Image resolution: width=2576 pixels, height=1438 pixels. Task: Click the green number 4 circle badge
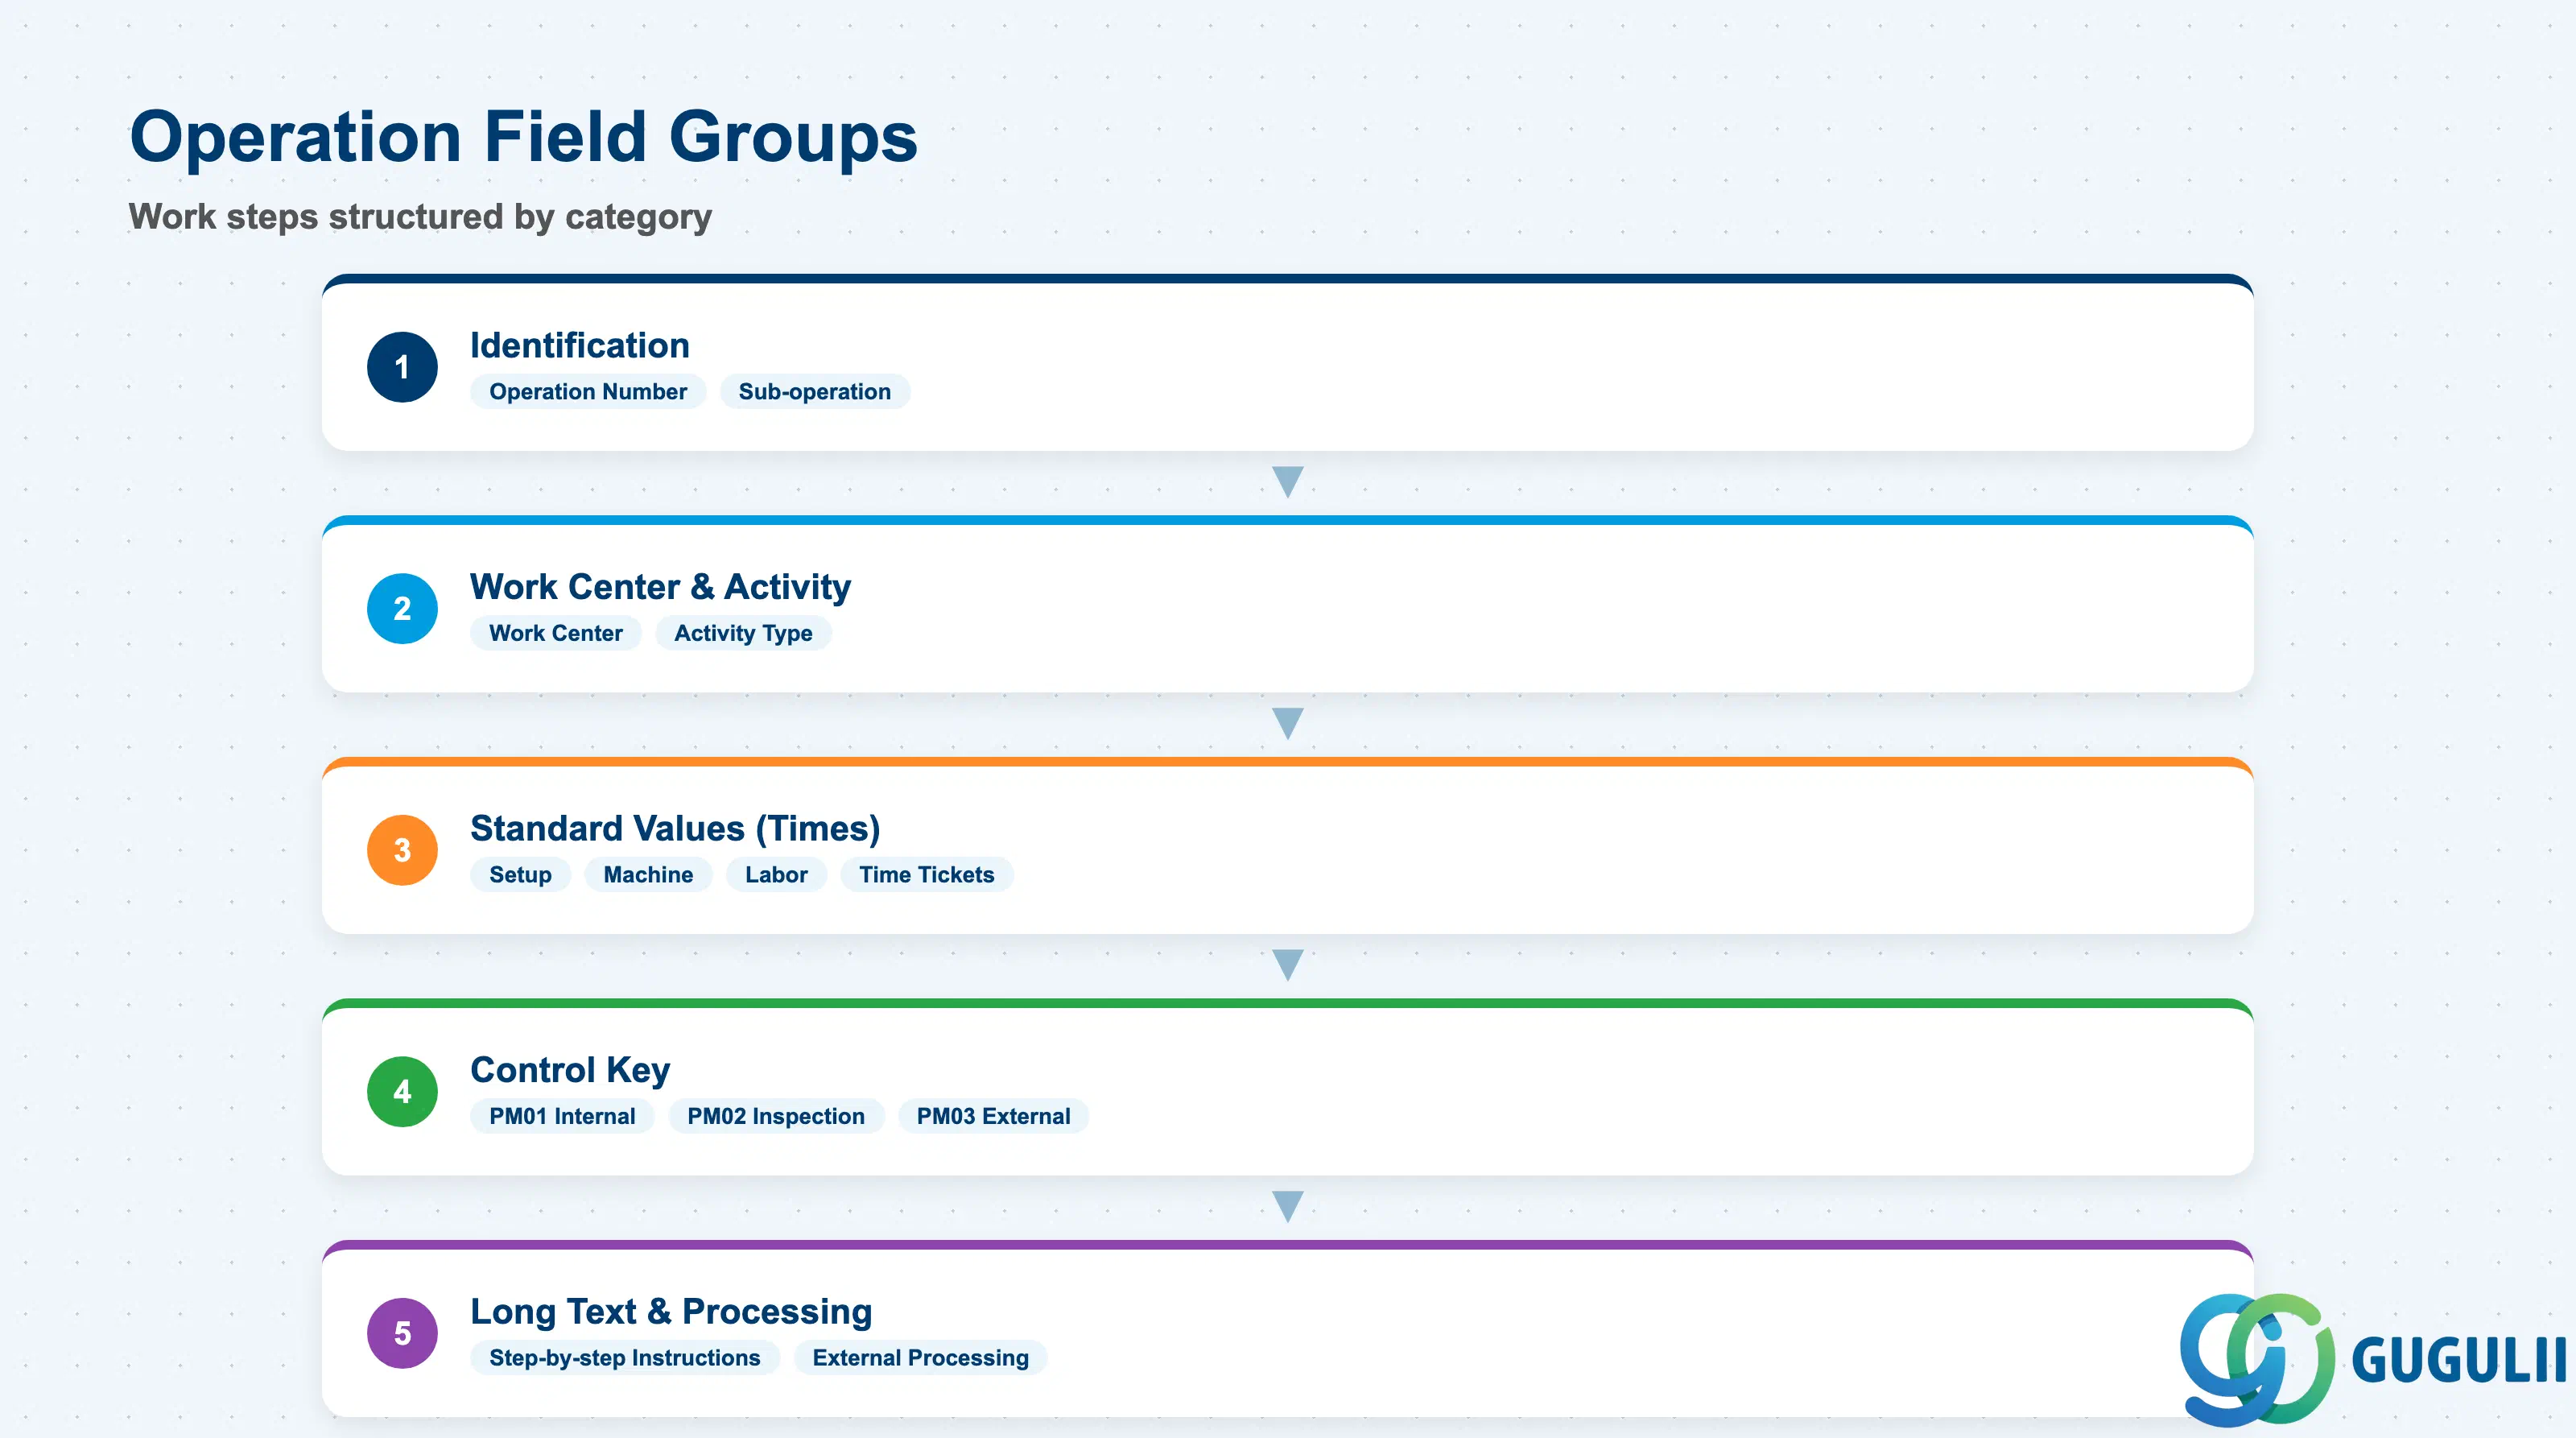pos(402,1091)
